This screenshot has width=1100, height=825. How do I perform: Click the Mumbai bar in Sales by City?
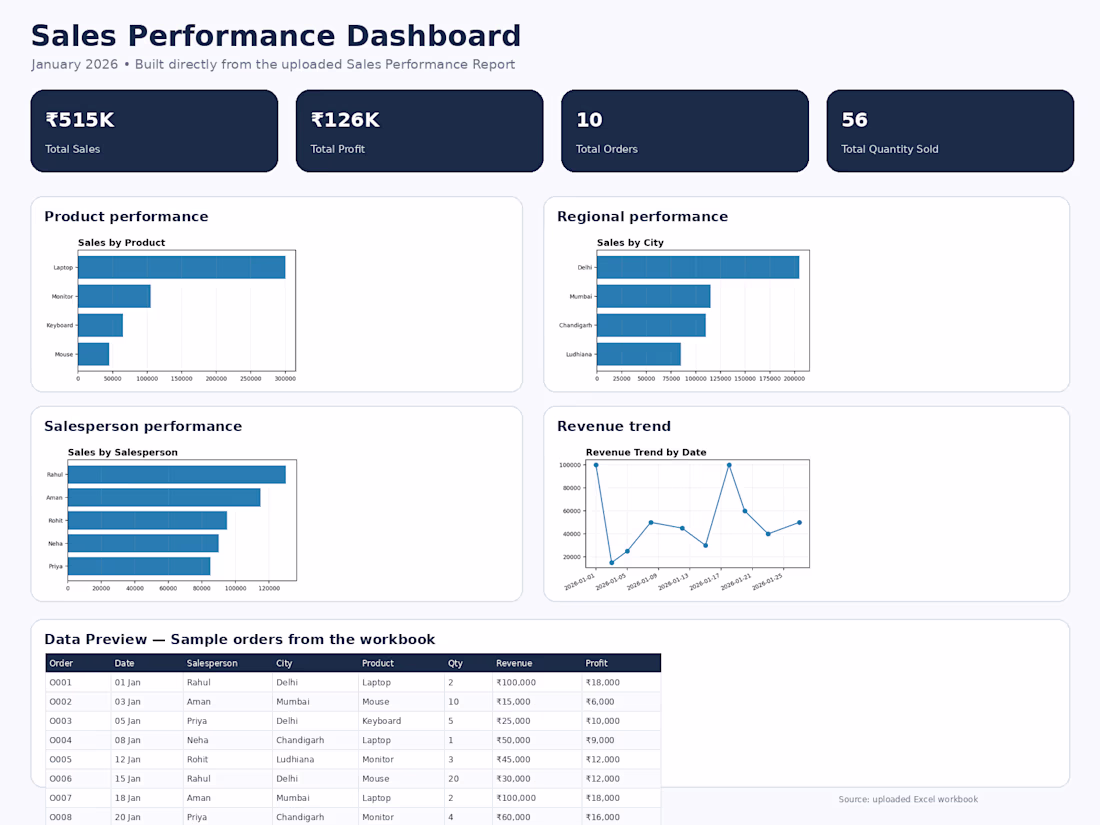pyautogui.click(x=654, y=296)
